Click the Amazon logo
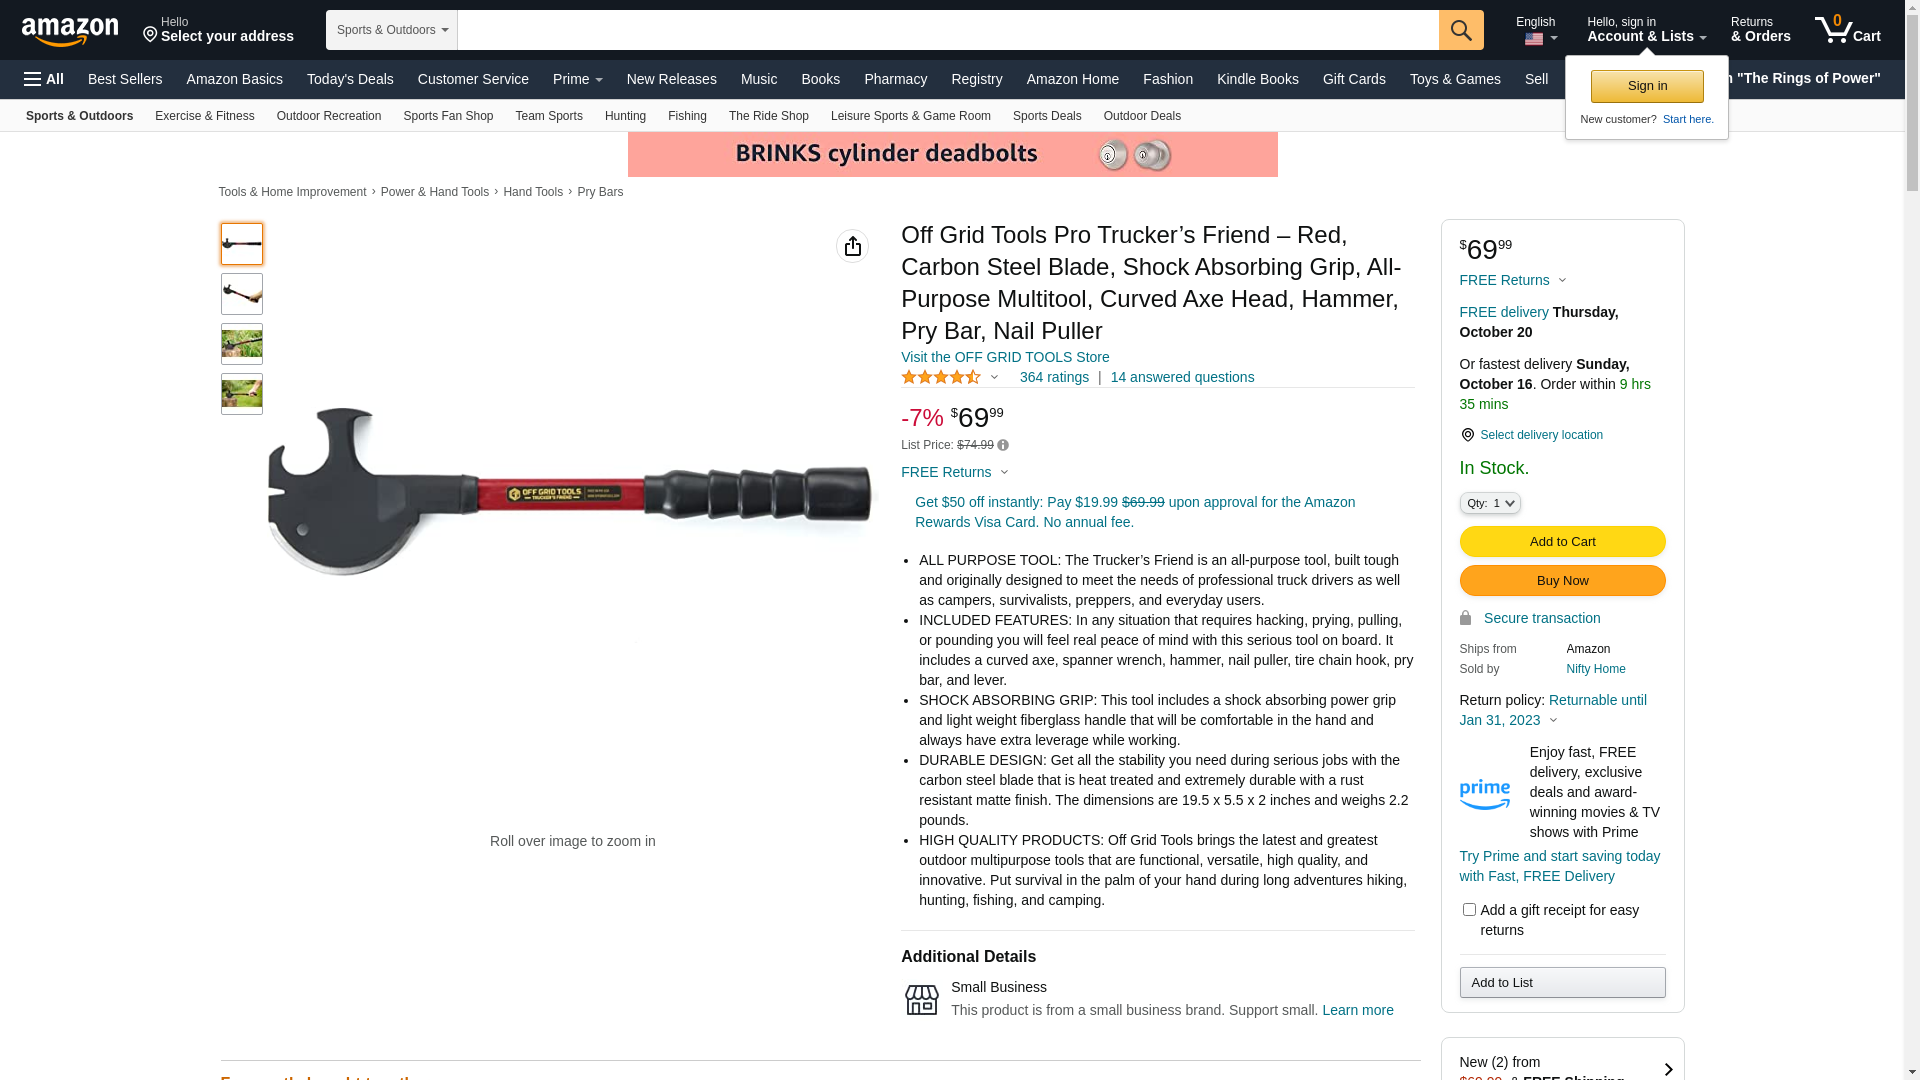Screen dimensions: 1920x1080 [70, 31]
